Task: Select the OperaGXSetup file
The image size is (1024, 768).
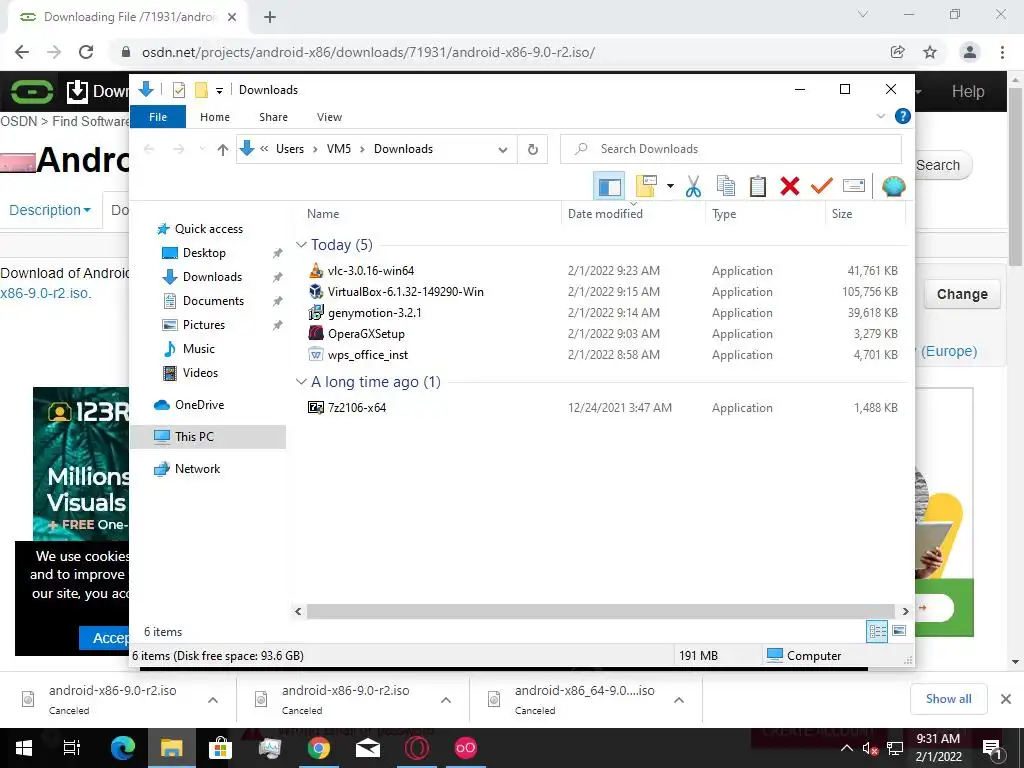Action: coord(366,334)
